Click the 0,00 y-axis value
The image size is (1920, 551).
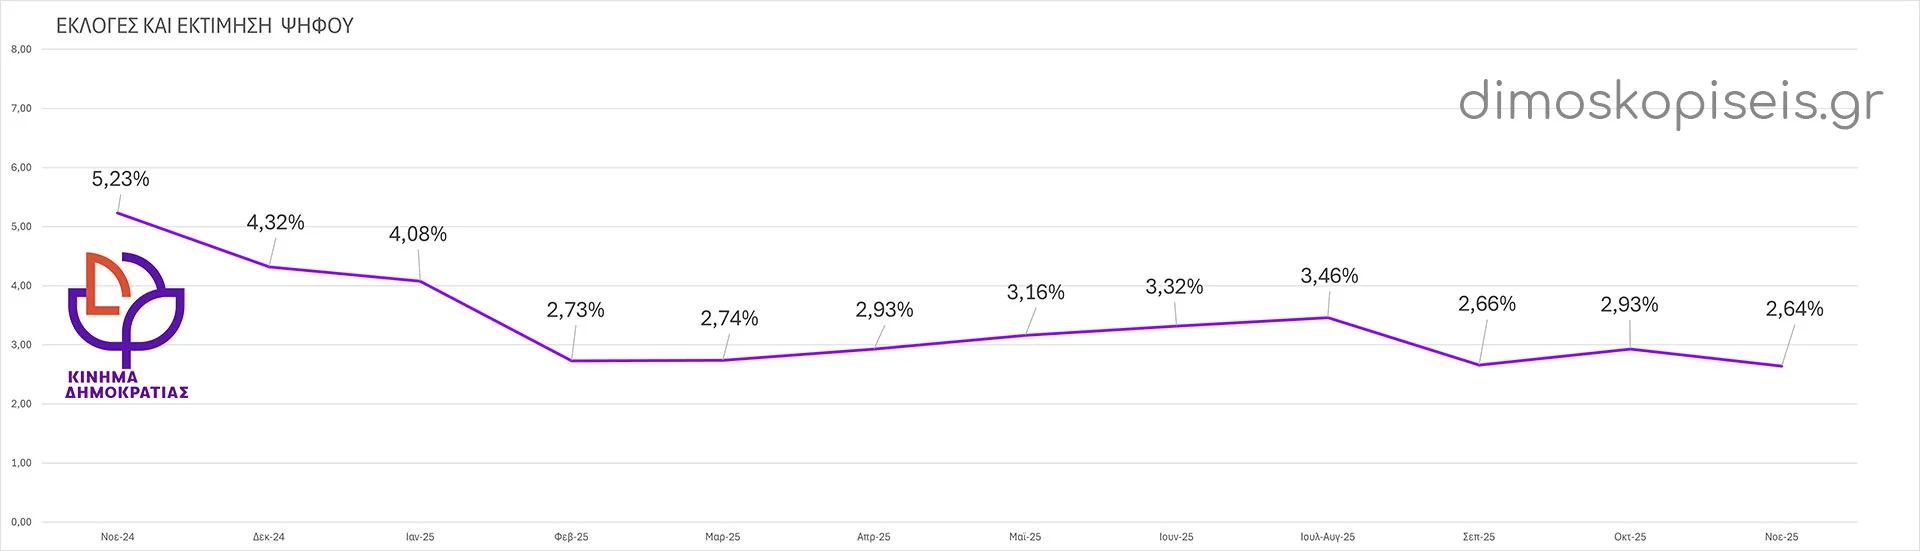pyautogui.click(x=21, y=522)
